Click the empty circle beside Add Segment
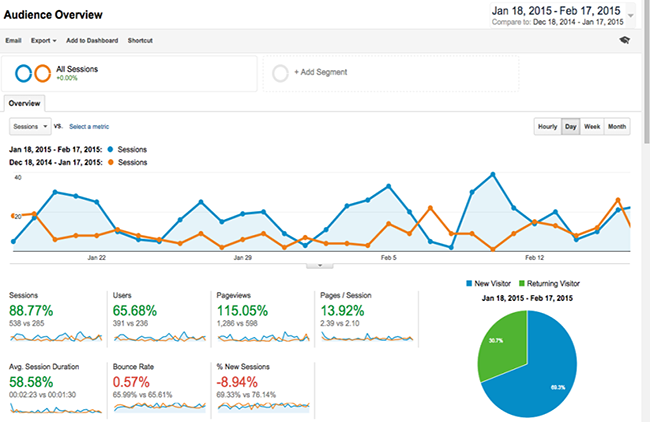 [280, 73]
